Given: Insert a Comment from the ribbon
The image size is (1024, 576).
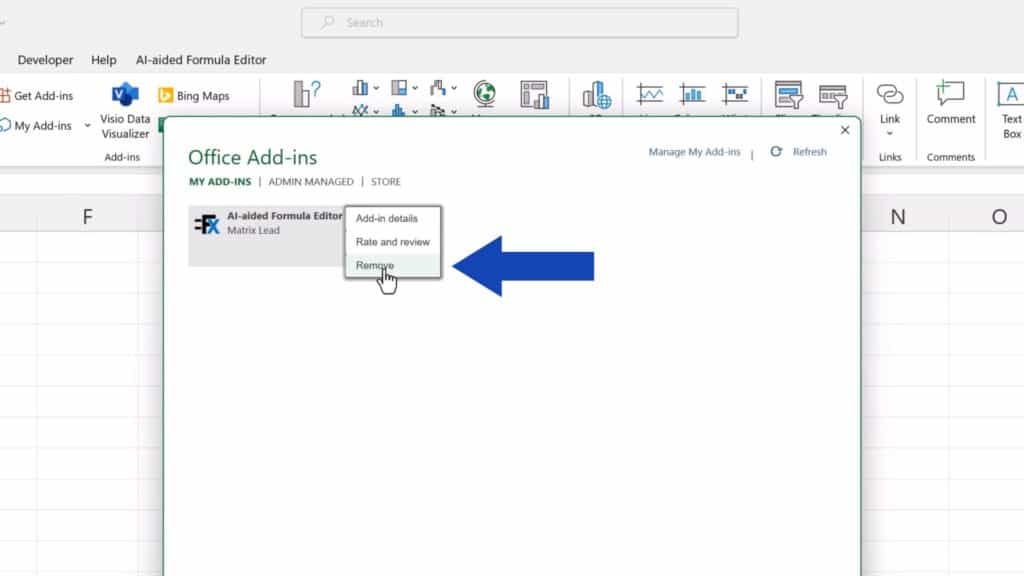Looking at the screenshot, I should pos(950,103).
